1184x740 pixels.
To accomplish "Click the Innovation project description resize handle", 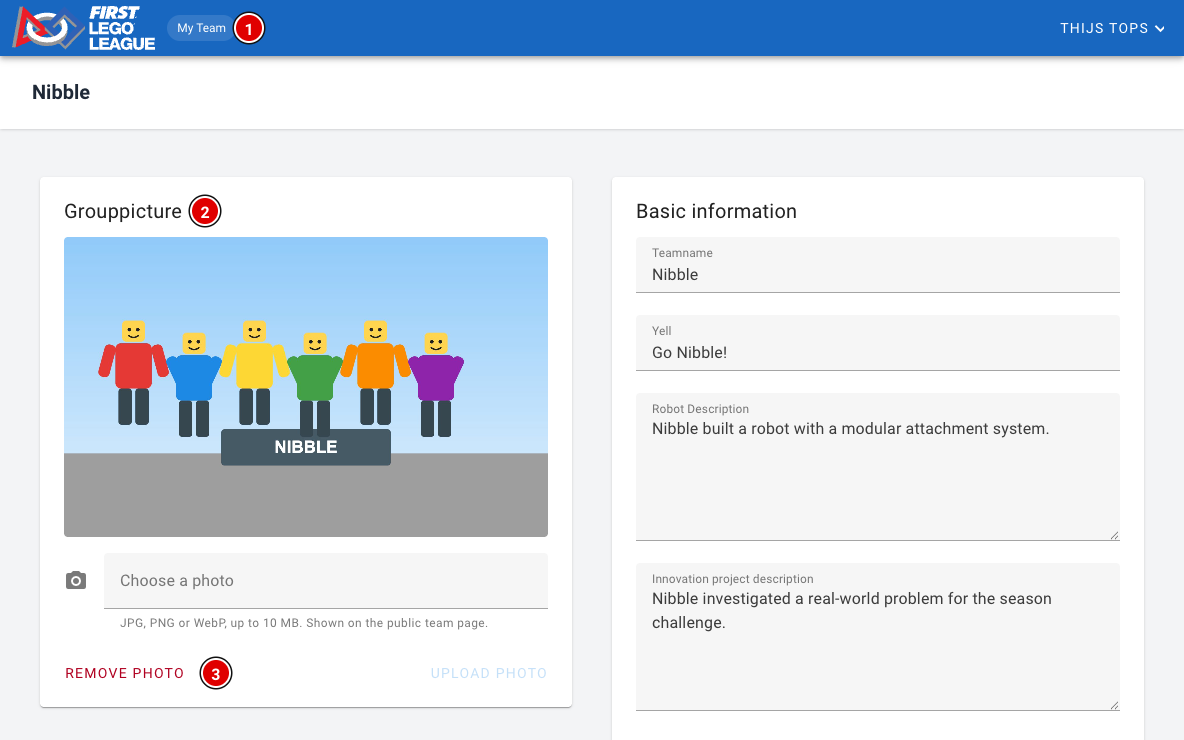I will (x=1115, y=705).
